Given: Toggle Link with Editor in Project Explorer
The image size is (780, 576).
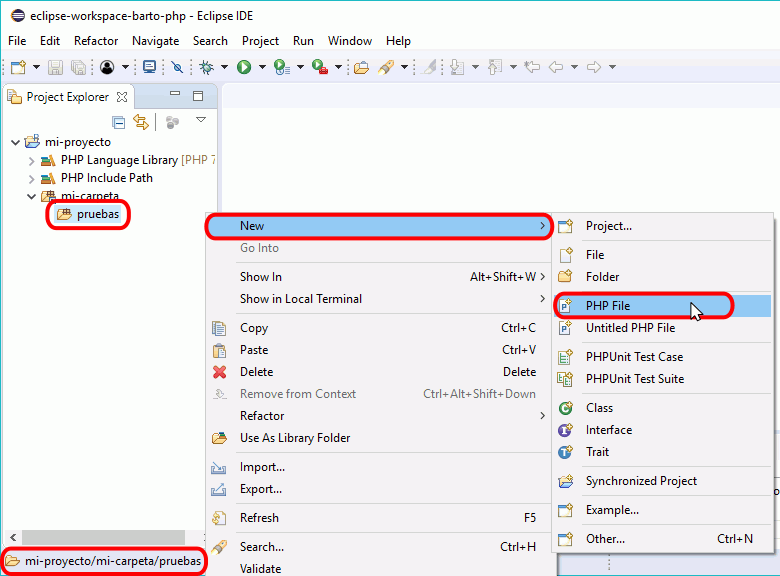Looking at the screenshot, I should [x=141, y=122].
